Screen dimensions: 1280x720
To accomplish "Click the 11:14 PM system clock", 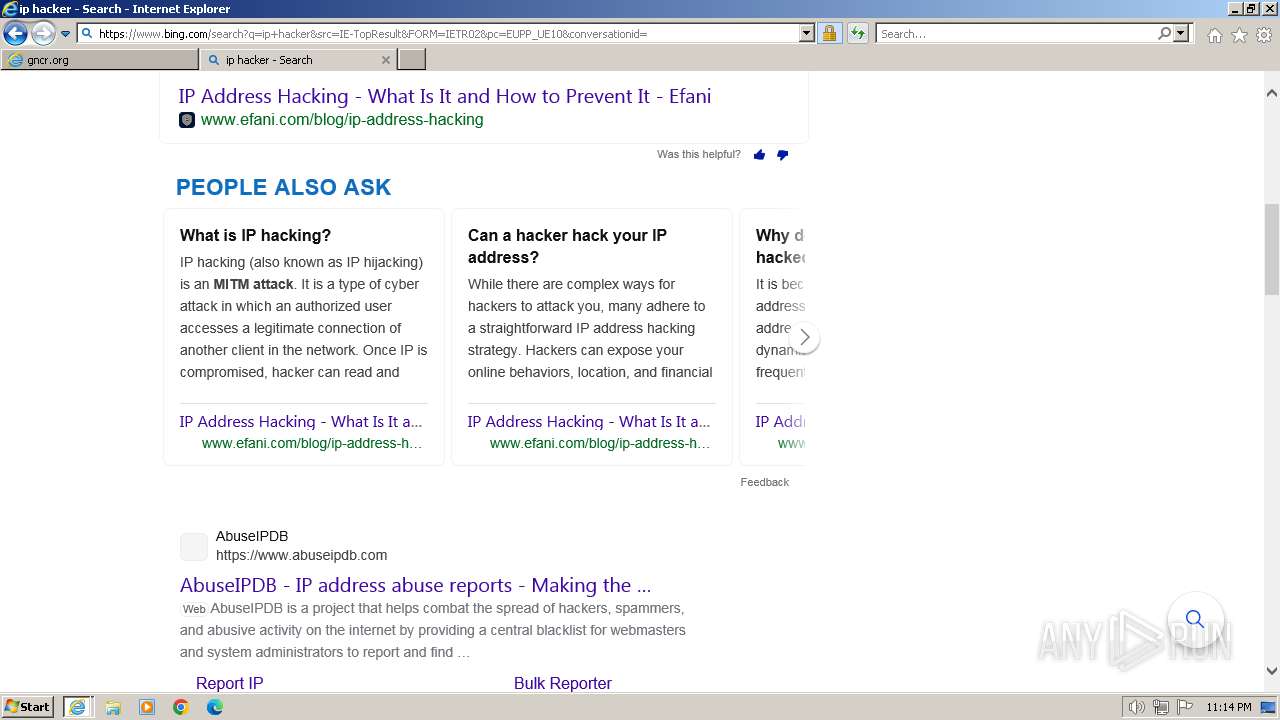I will click(x=1229, y=707).
